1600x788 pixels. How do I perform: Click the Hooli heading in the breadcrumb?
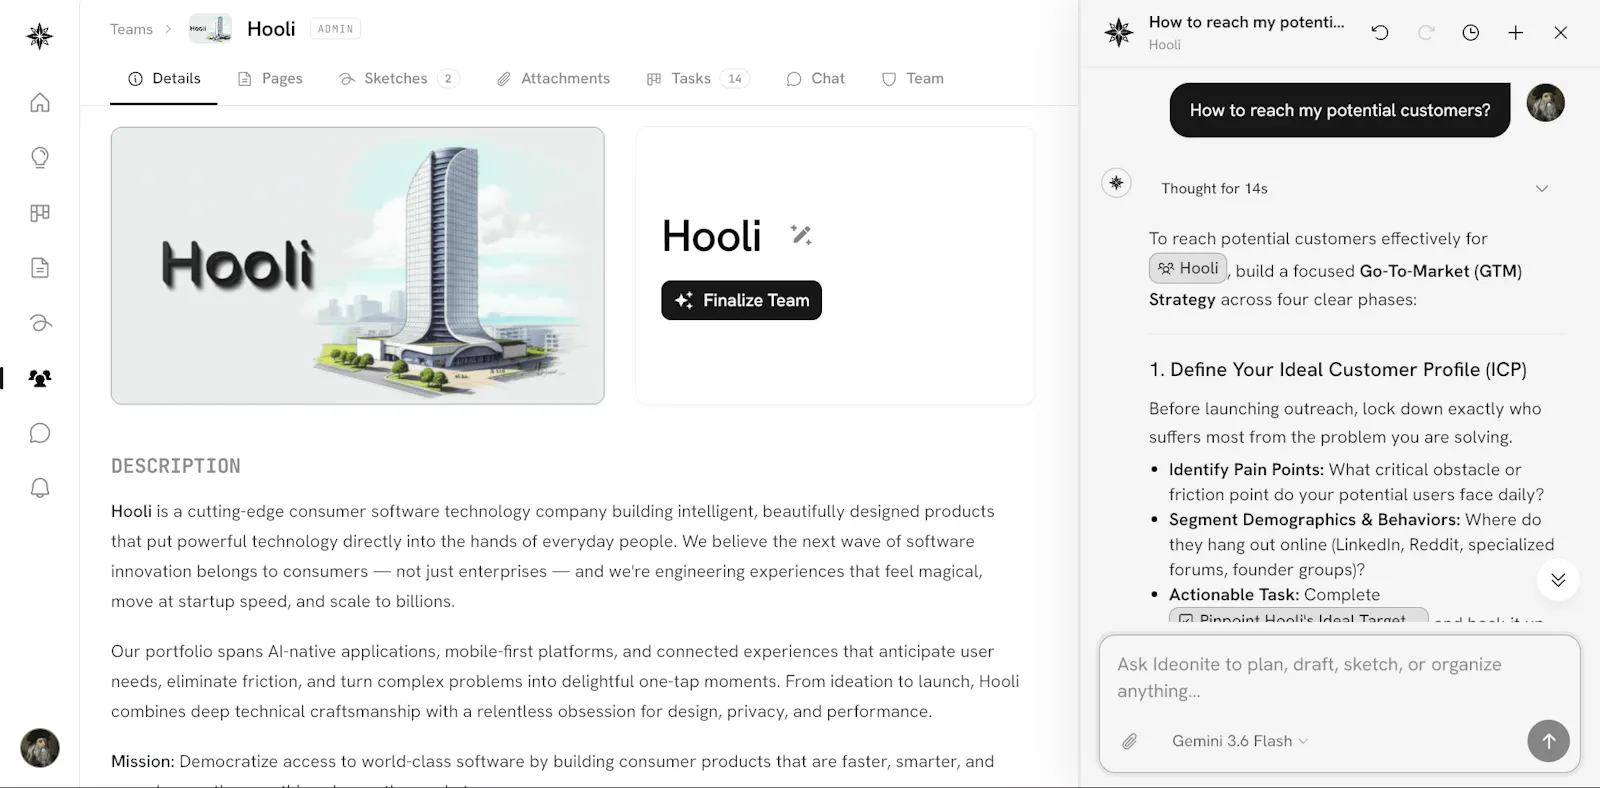pyautogui.click(x=271, y=29)
